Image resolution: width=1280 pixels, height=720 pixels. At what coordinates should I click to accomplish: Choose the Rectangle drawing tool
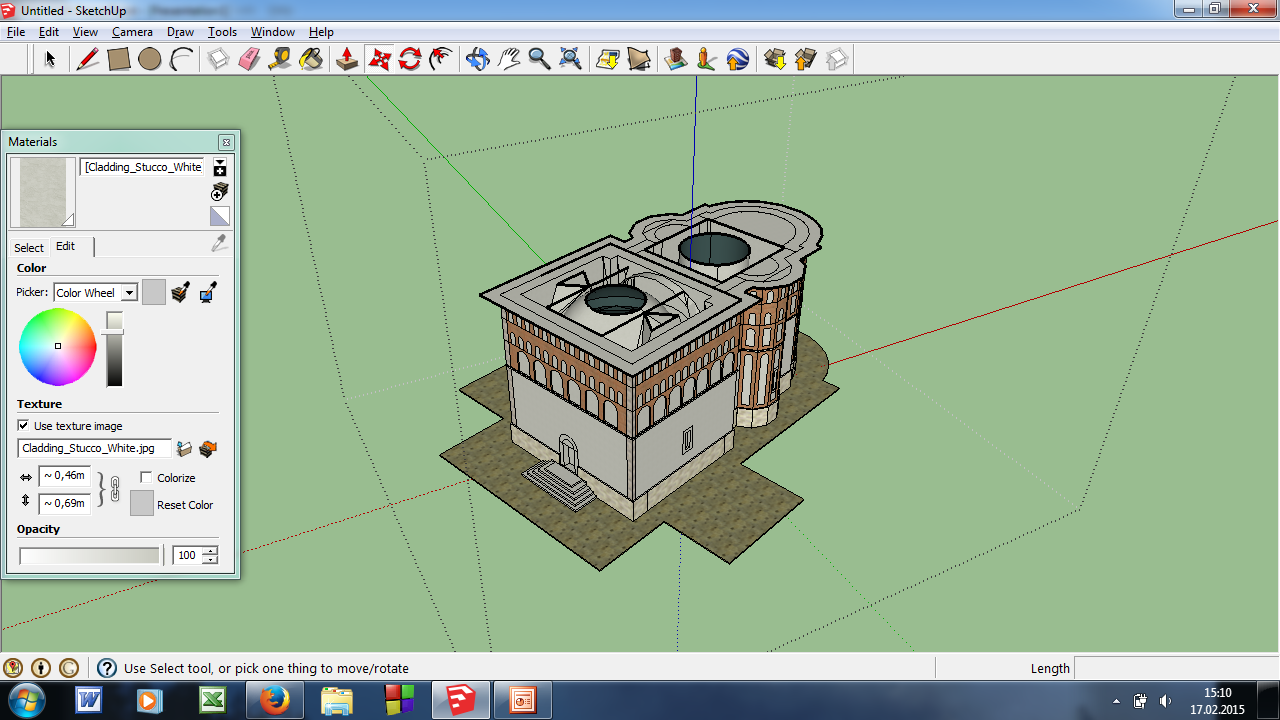(x=119, y=59)
